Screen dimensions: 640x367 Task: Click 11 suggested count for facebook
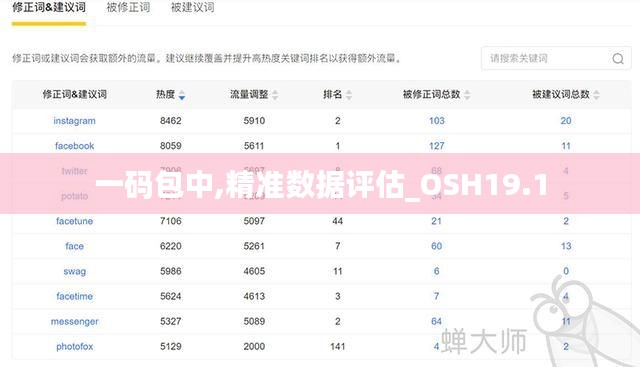566,146
